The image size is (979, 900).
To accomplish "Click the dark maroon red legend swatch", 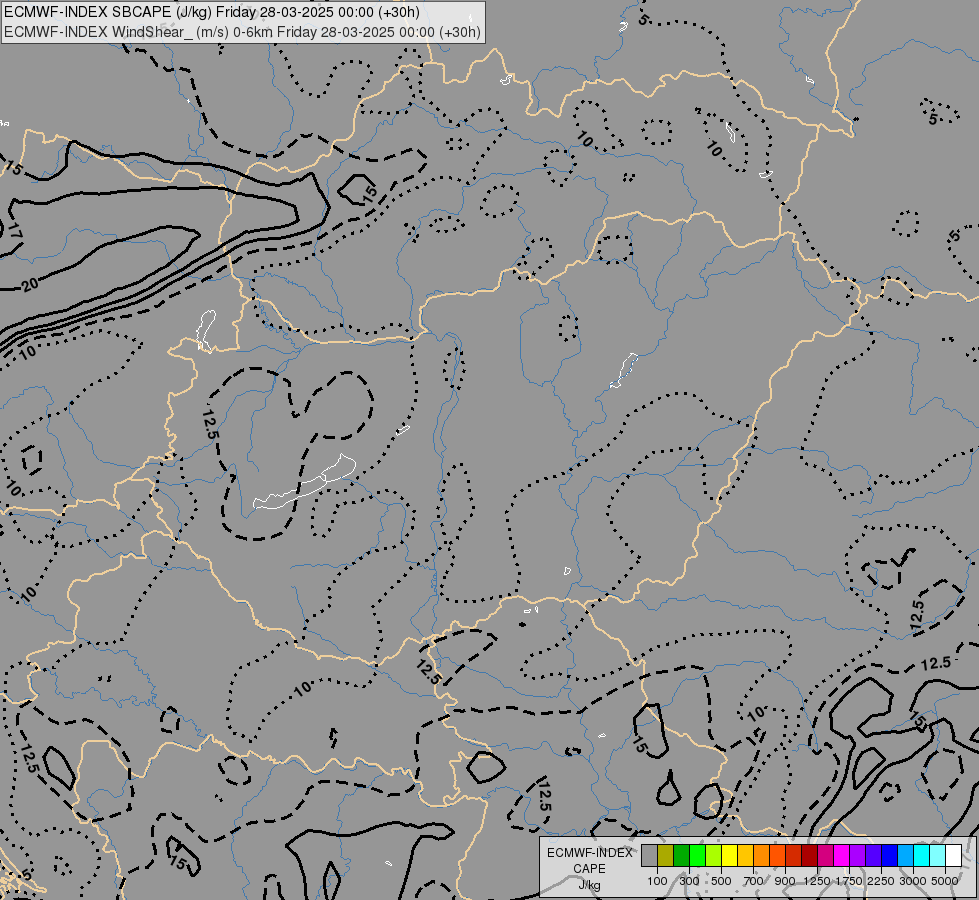I will (809, 856).
